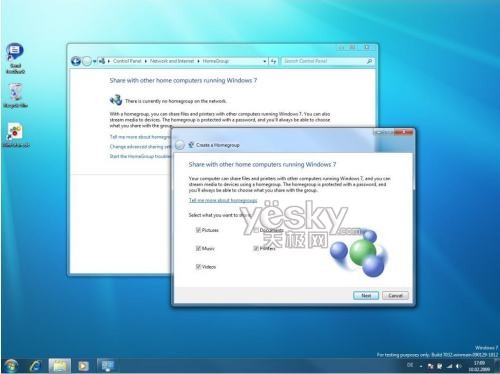Click the search magnifier icon
The height and width of the screenshot is (374, 500).
(x=369, y=61)
